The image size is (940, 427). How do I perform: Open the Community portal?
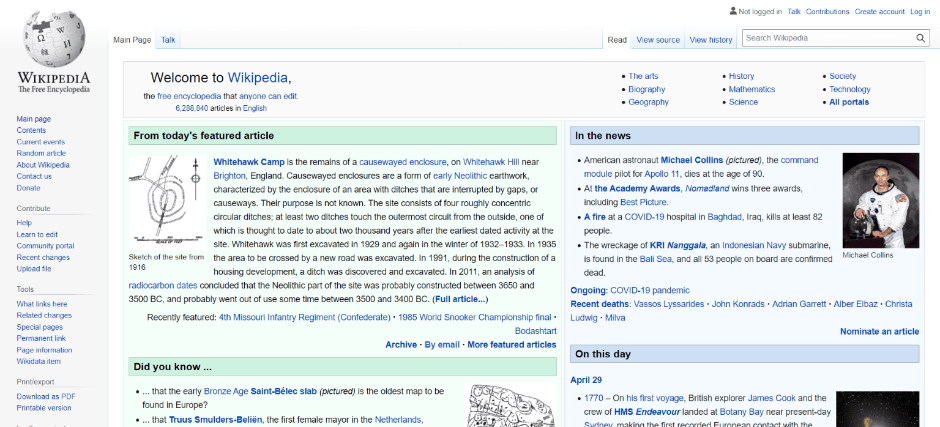(45, 246)
